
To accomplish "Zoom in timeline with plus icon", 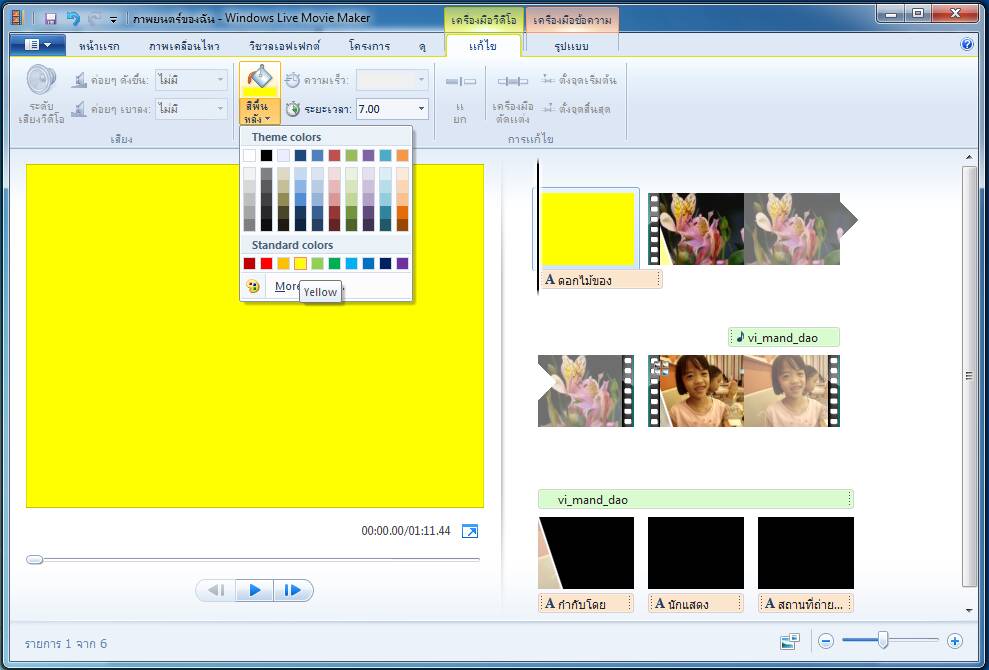I will 954,641.
